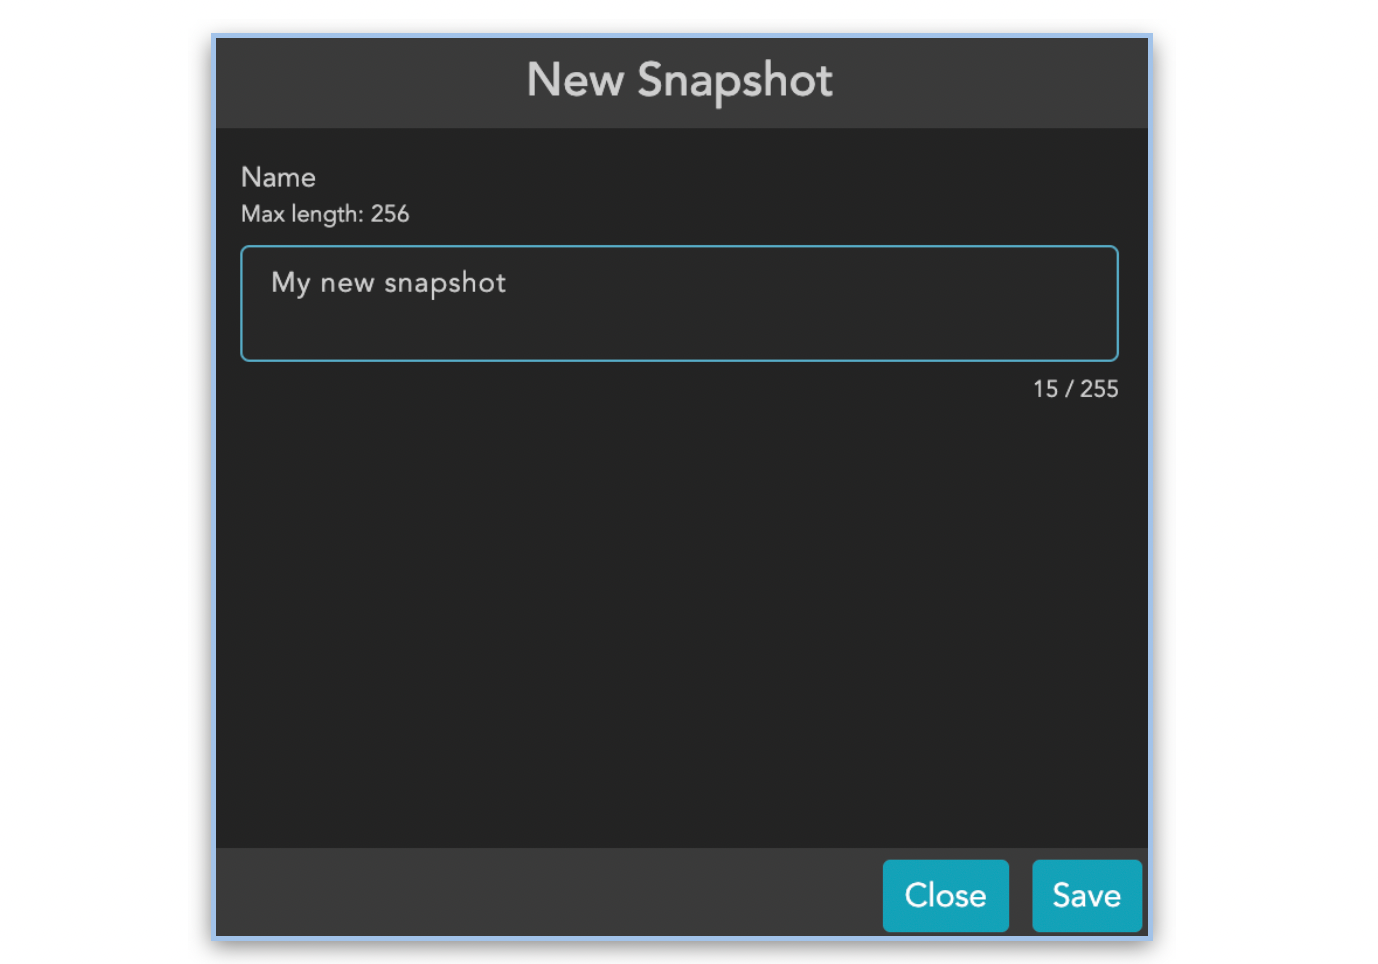Click the "New Snapshot" dialog title
Screen dimensions: 1378x964
(679, 80)
